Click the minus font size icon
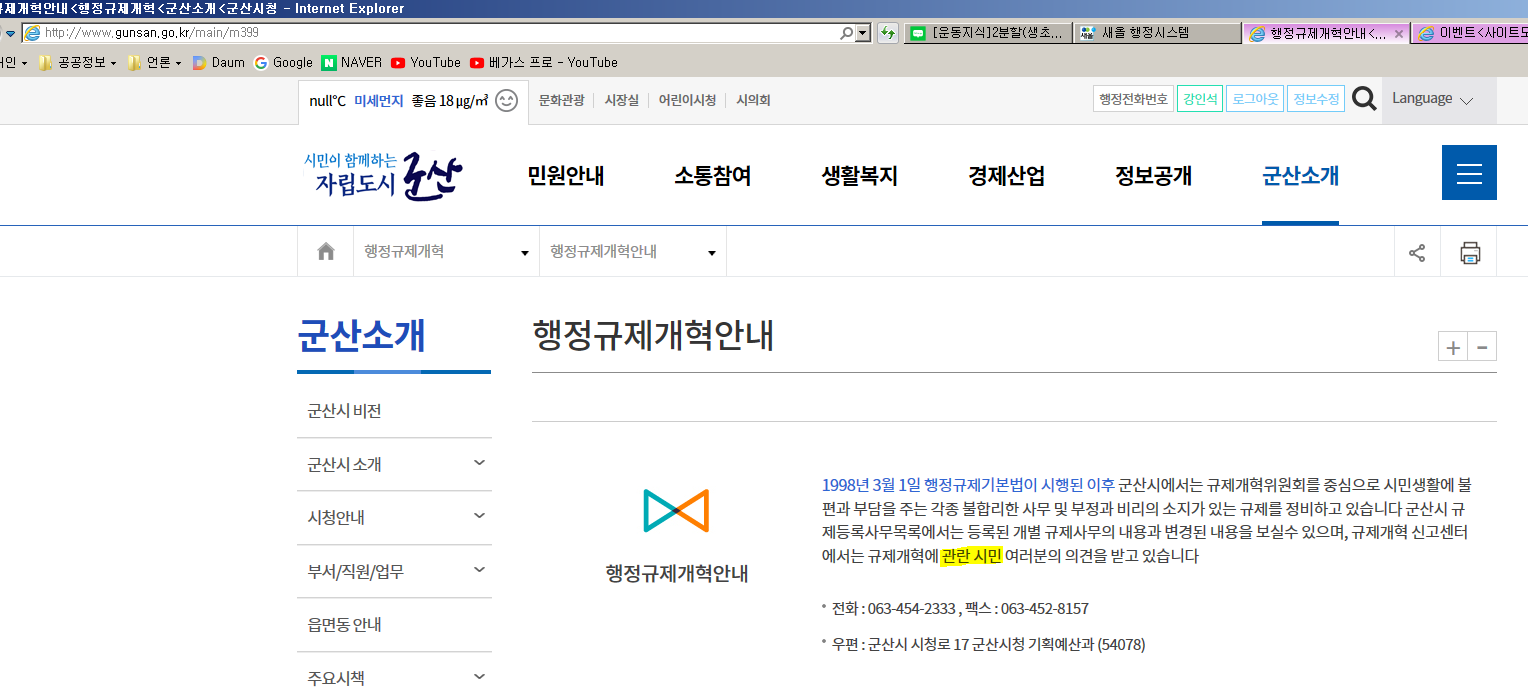This screenshot has width=1528, height=688. (1482, 347)
